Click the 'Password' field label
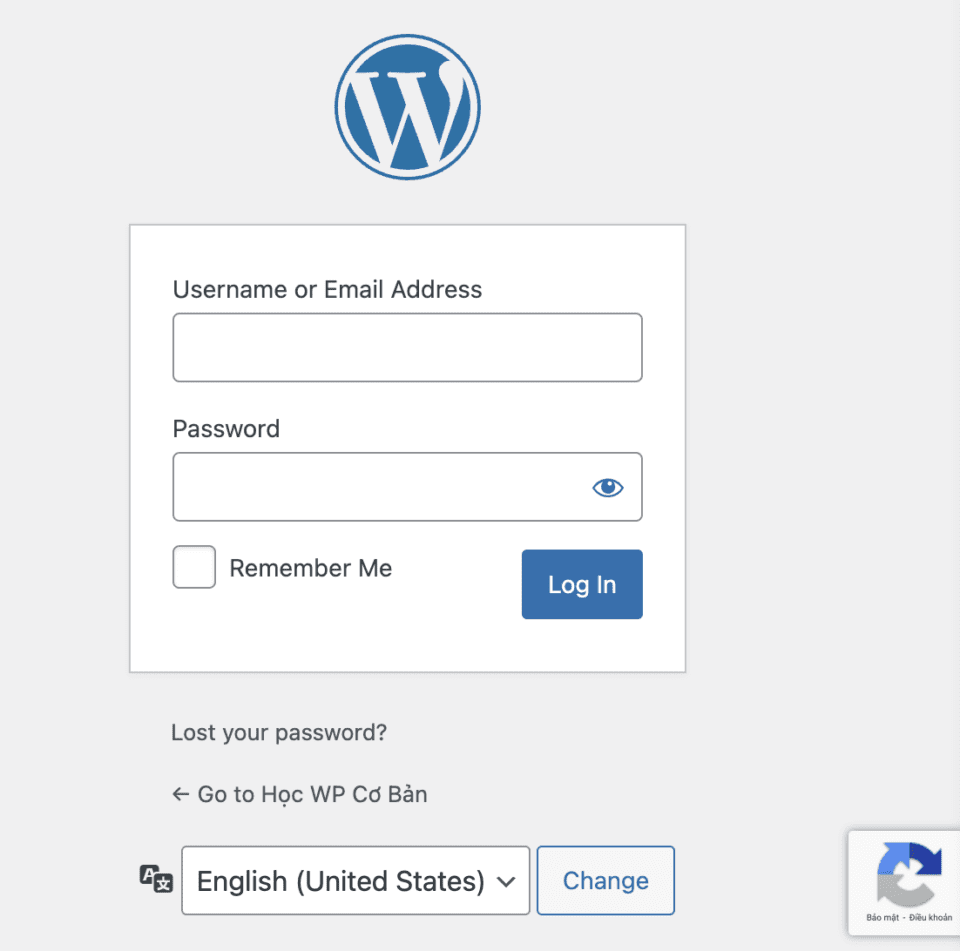 [226, 429]
